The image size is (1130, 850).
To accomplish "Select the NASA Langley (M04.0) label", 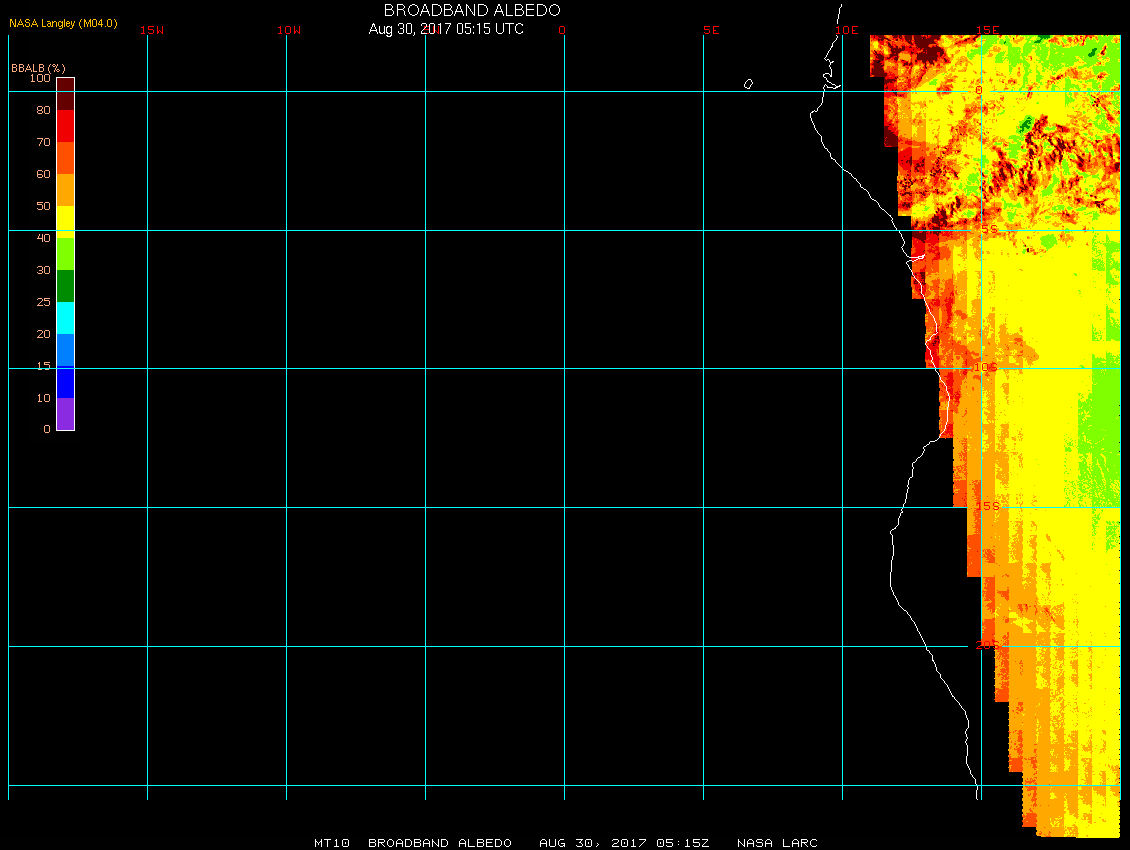I will [x=63, y=23].
